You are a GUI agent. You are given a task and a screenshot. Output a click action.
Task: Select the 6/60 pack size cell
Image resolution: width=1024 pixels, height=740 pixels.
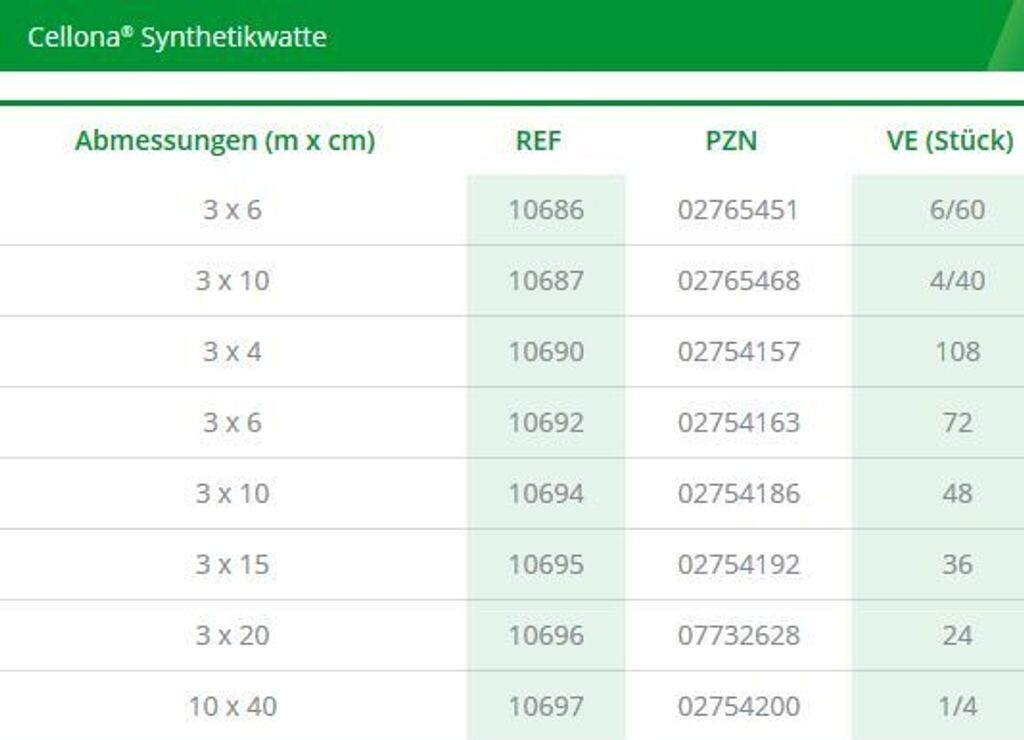(x=956, y=210)
